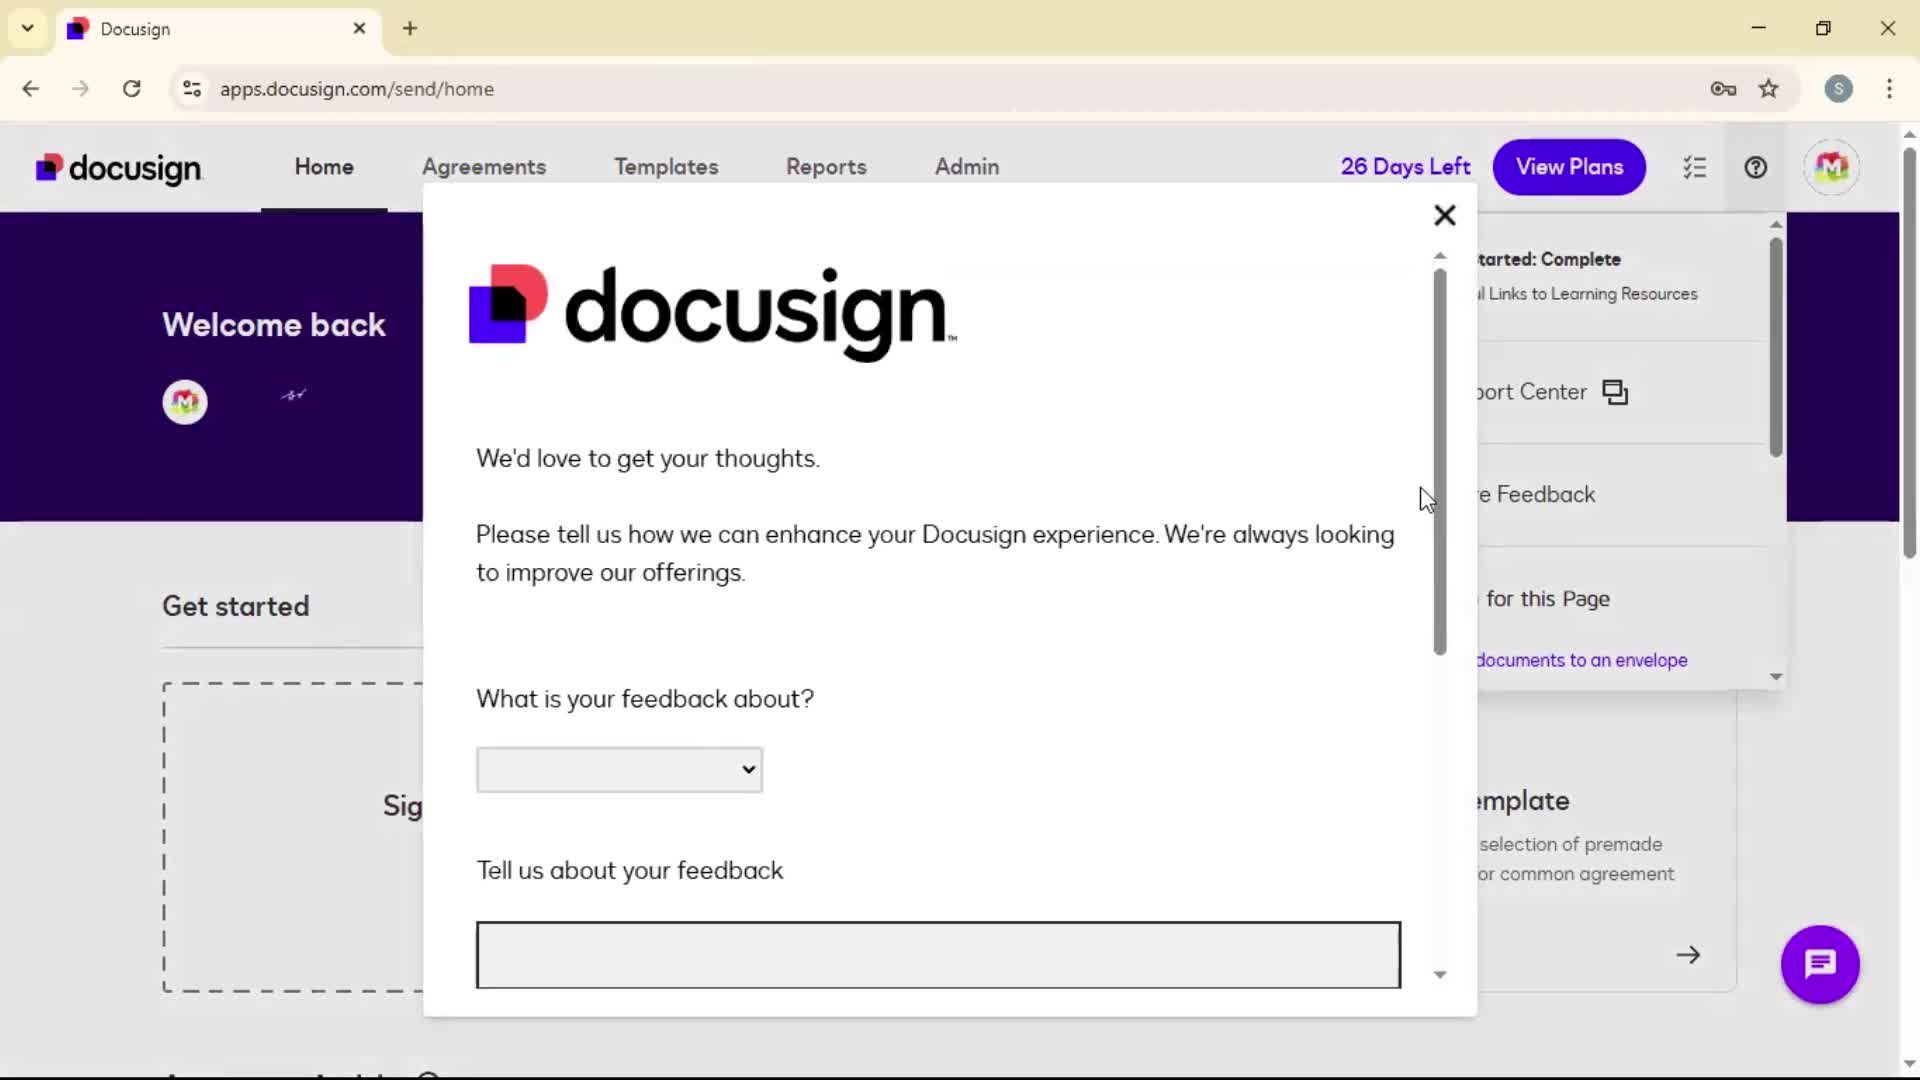Click the arrow on the template card
Image resolution: width=1920 pixels, height=1080 pixels.
1688,955
